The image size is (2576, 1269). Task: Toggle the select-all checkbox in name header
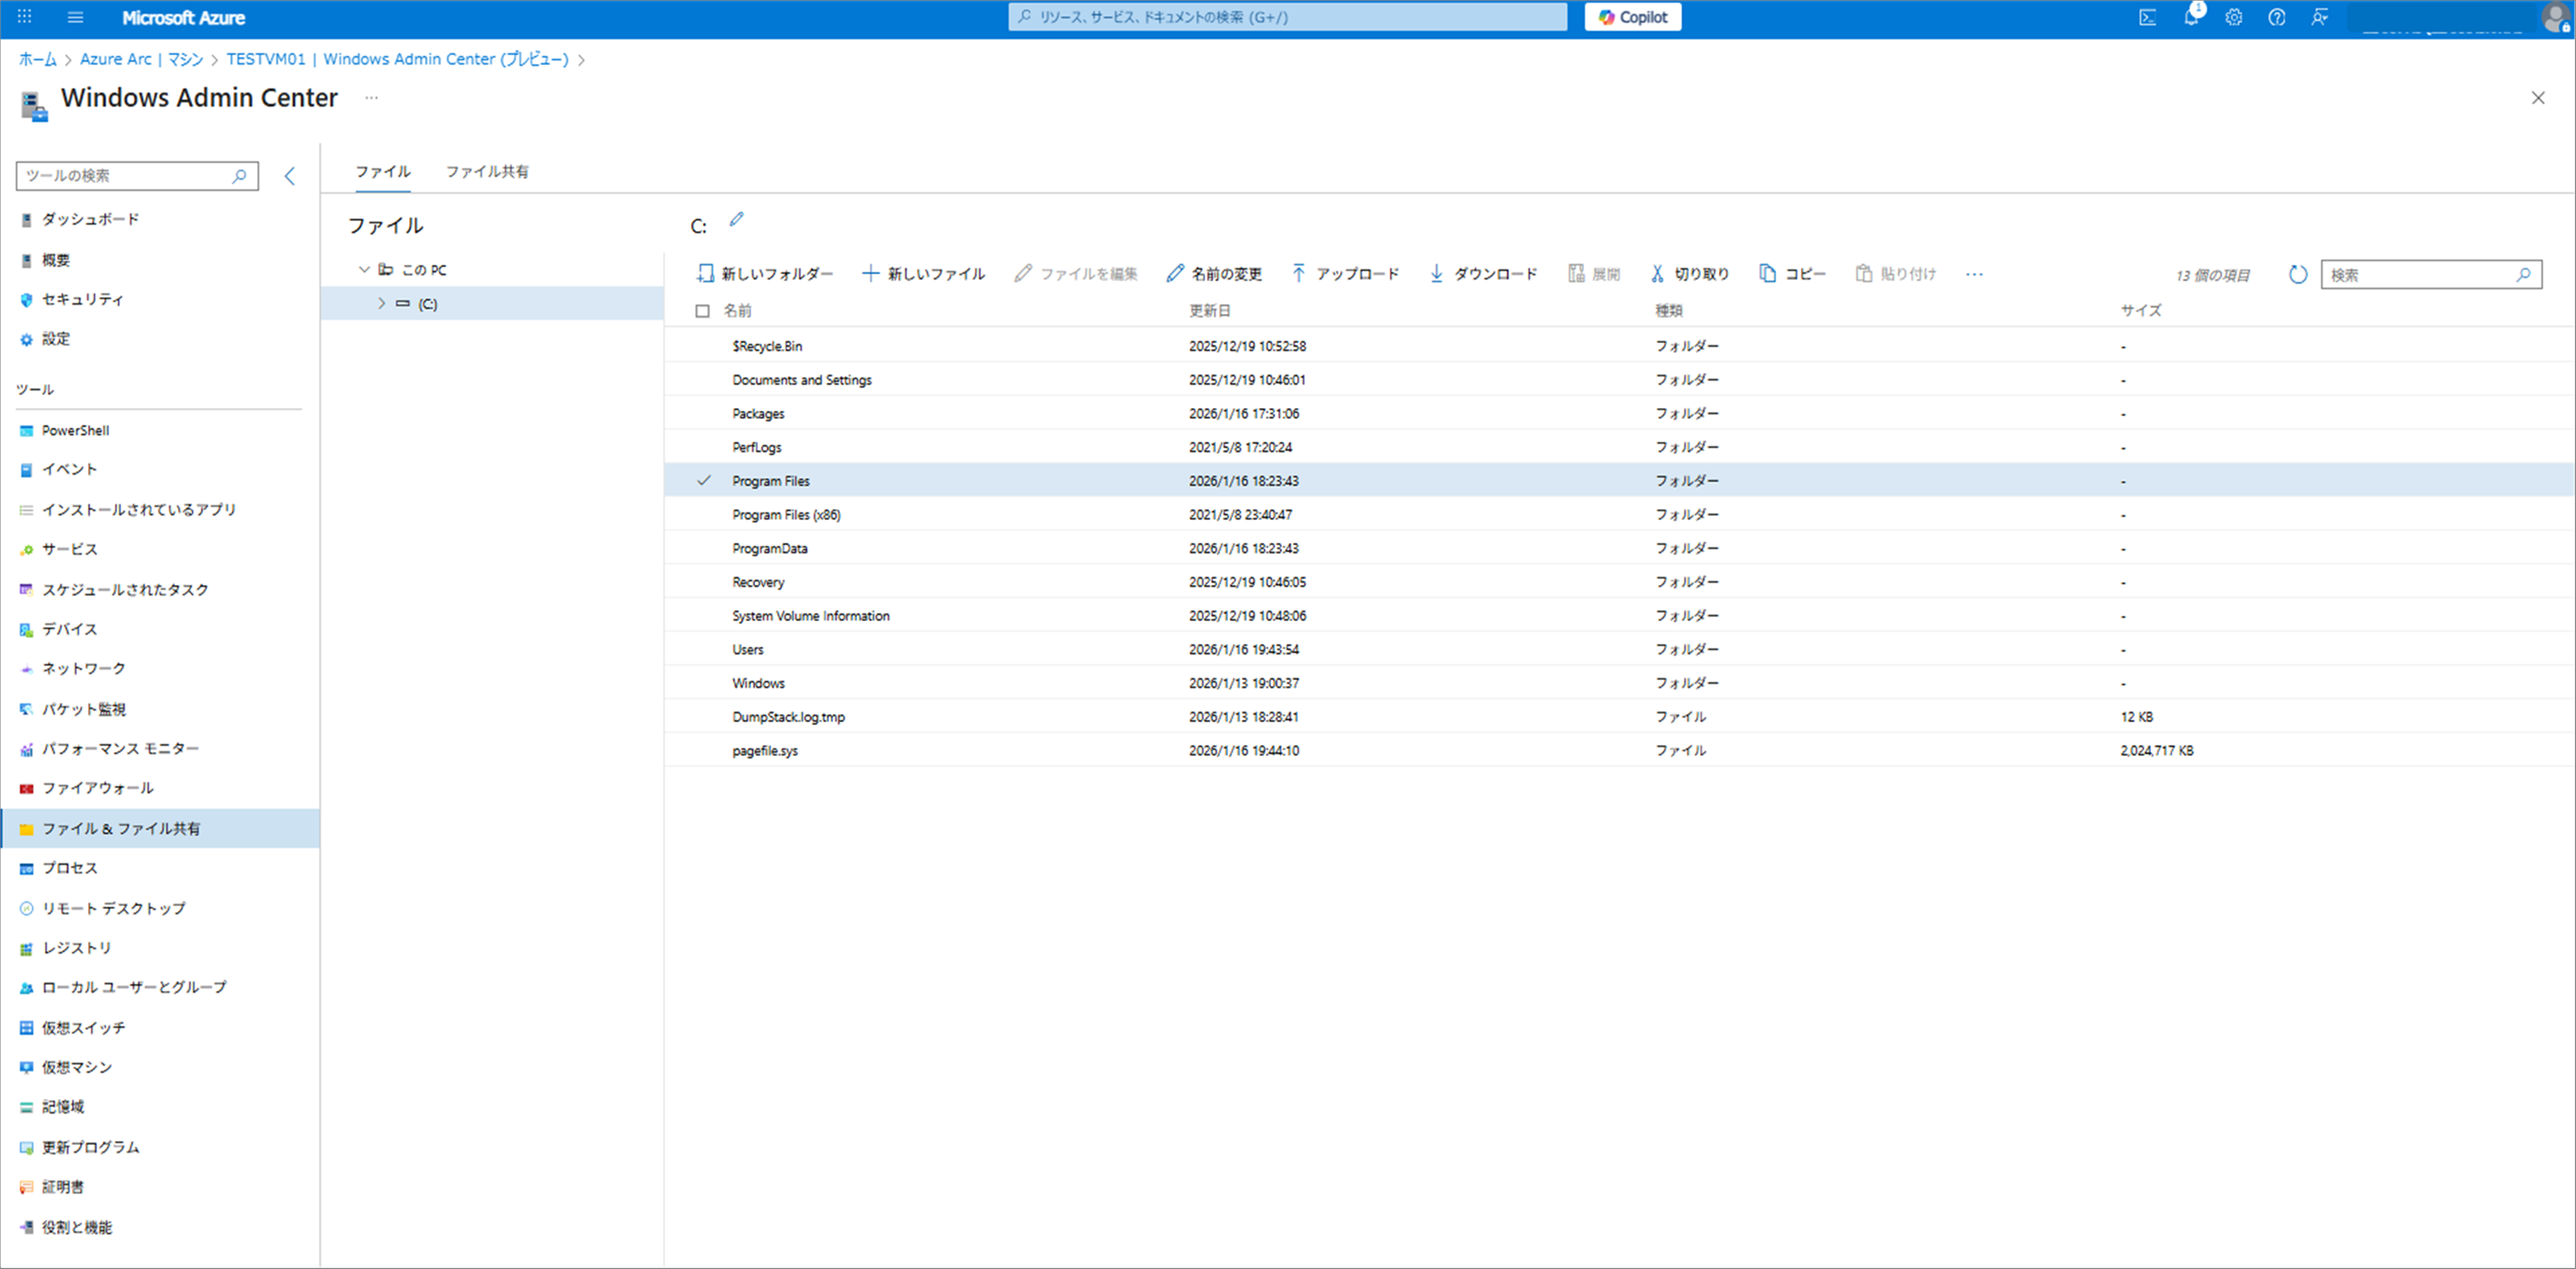click(x=702, y=311)
